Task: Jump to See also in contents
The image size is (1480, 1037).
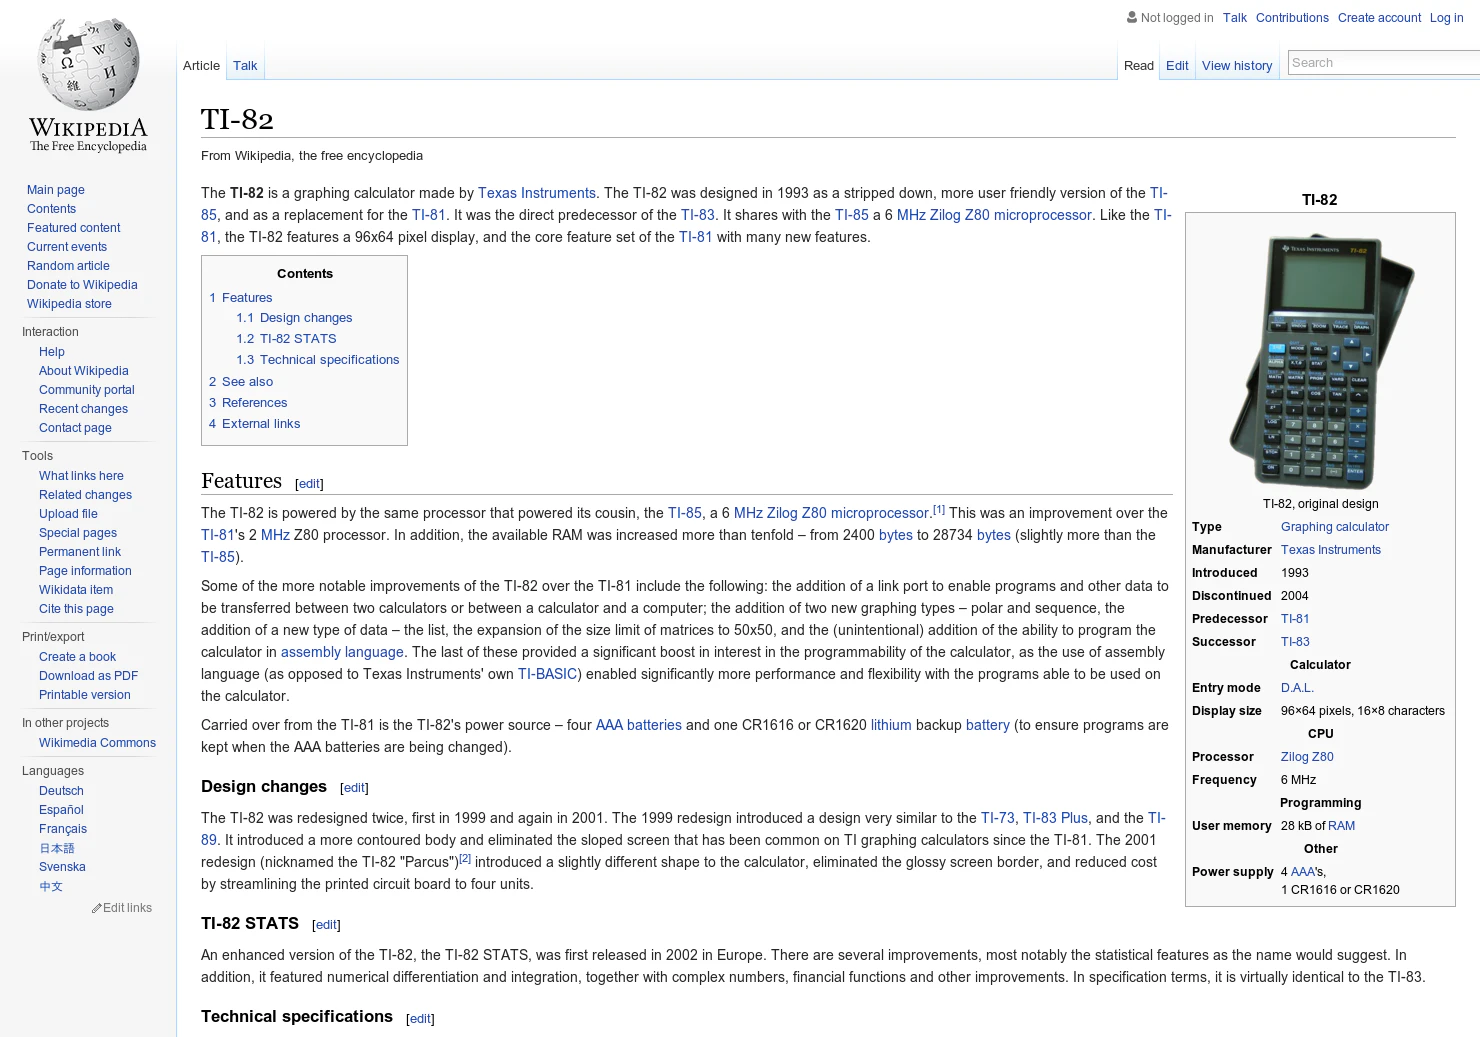Action: [241, 382]
